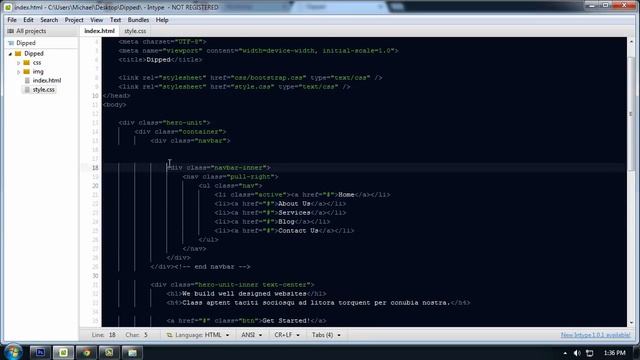Open Chrome from the taskbar
The height and width of the screenshot is (360, 640).
86,352
